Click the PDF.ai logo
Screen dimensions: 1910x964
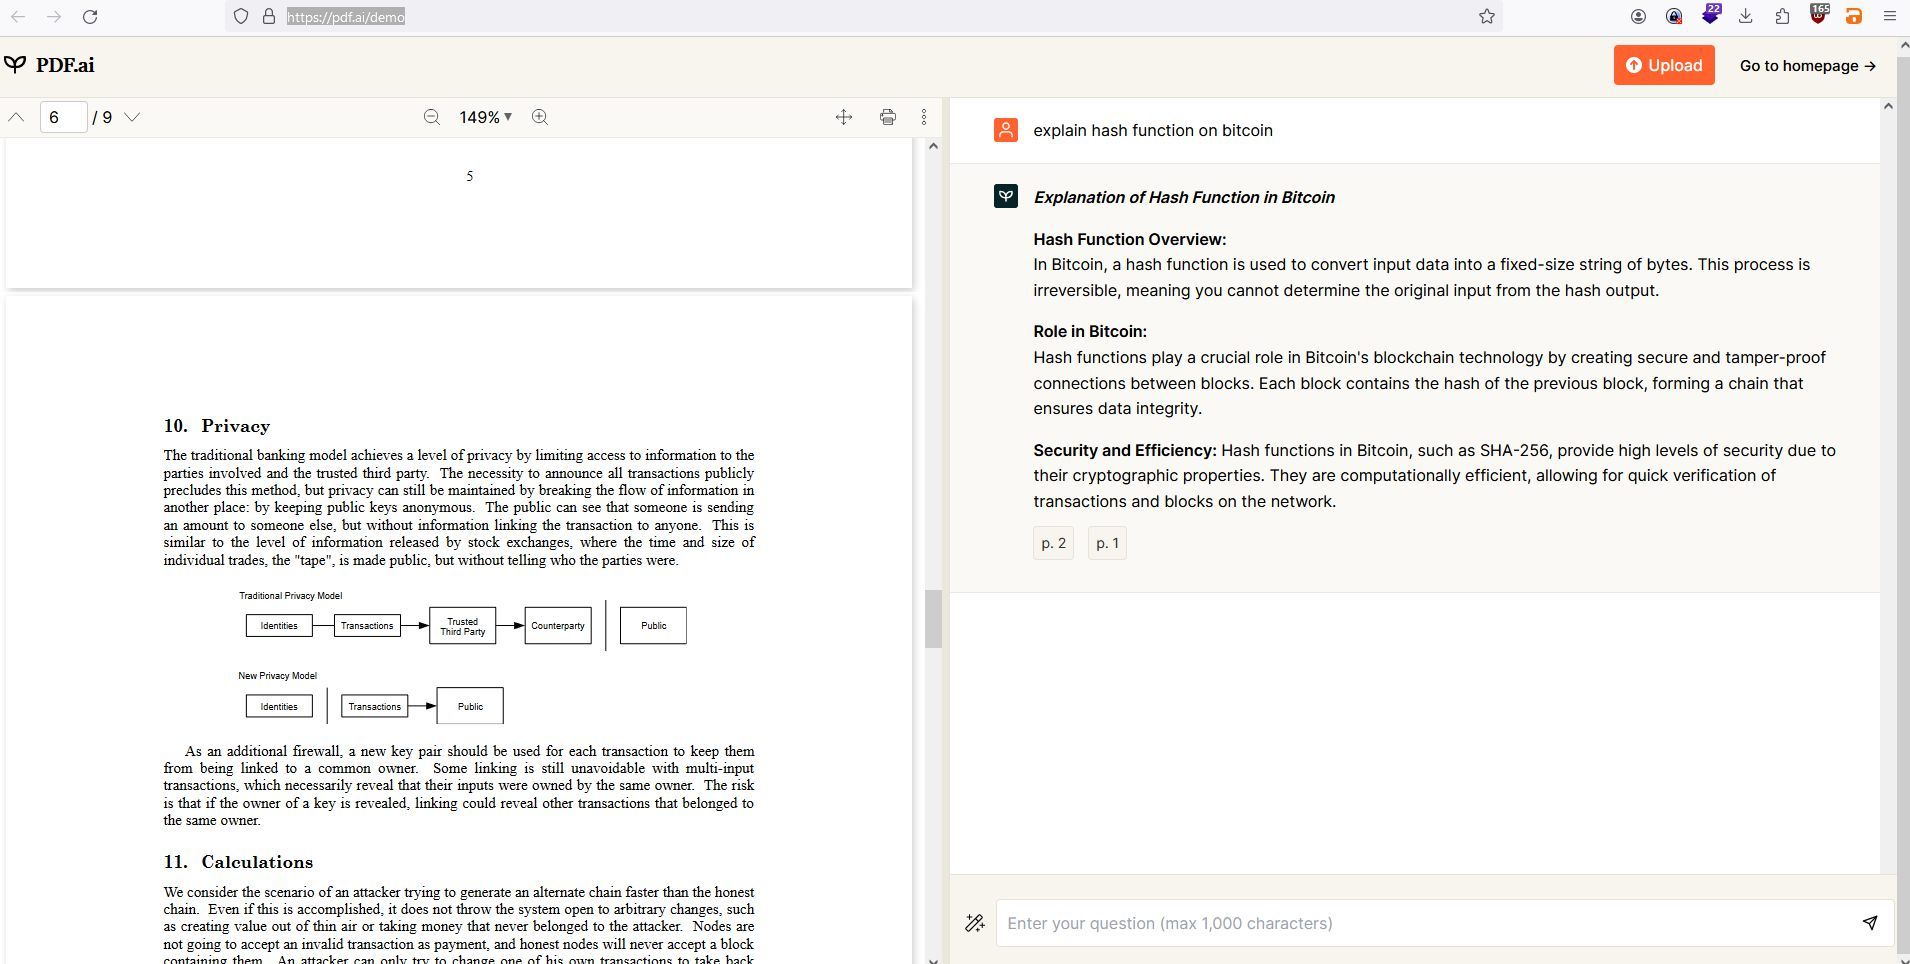(x=49, y=65)
